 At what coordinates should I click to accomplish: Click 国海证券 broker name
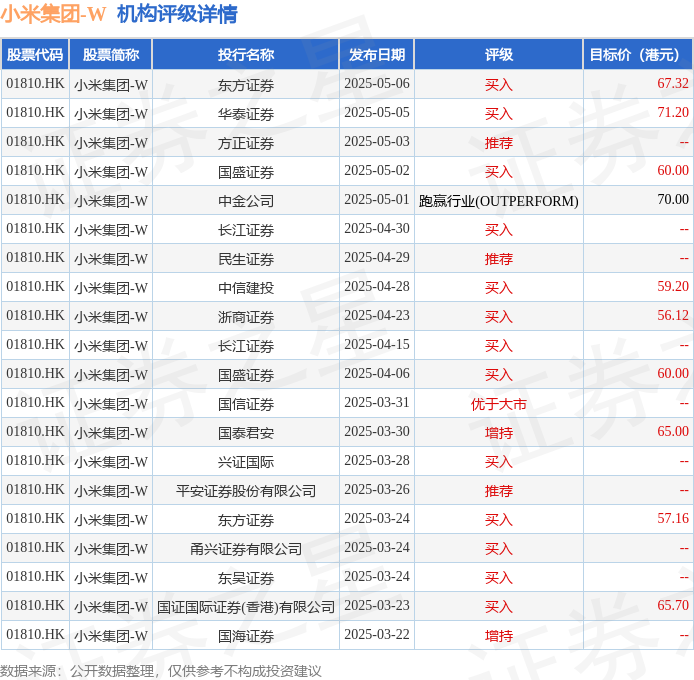(x=246, y=636)
